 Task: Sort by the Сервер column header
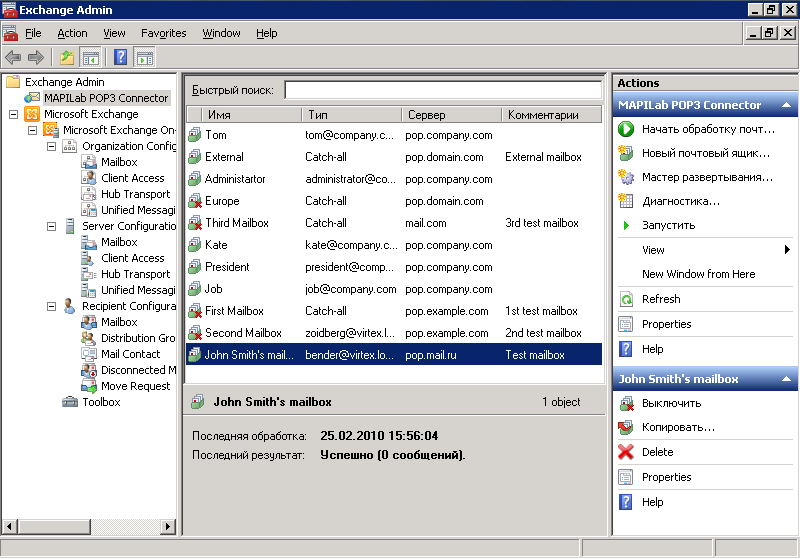click(x=452, y=115)
